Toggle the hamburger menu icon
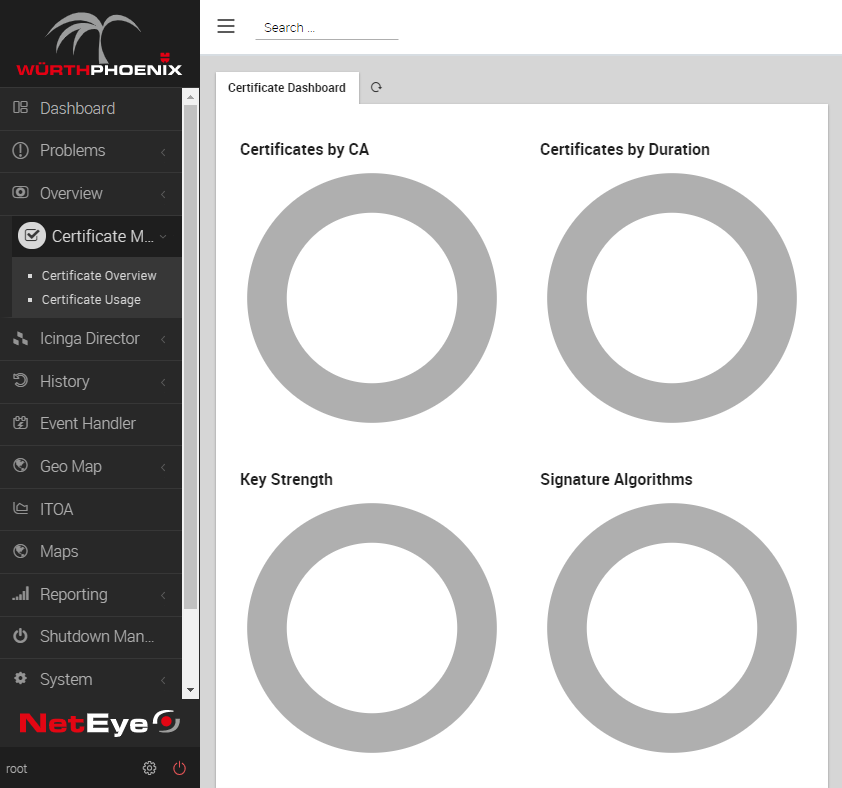This screenshot has width=842, height=788. (x=226, y=26)
